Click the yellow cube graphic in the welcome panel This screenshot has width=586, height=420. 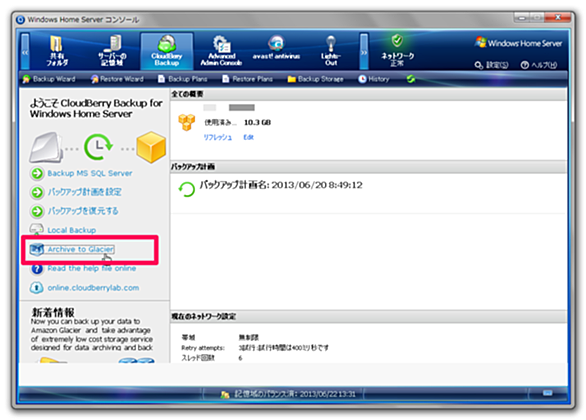point(151,147)
